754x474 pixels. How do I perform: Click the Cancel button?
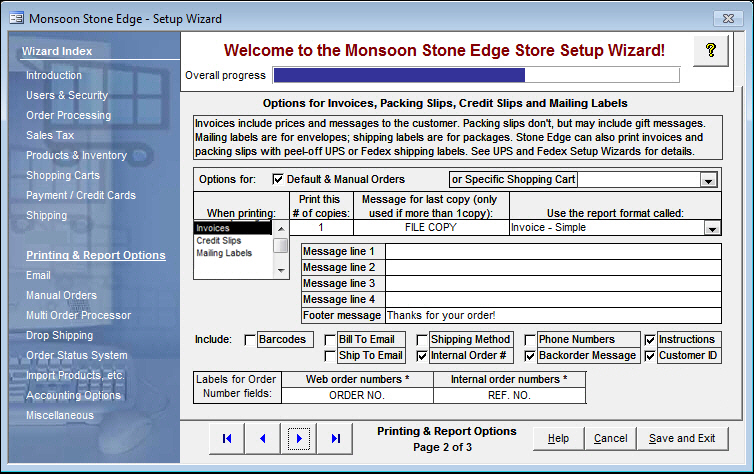pos(610,438)
